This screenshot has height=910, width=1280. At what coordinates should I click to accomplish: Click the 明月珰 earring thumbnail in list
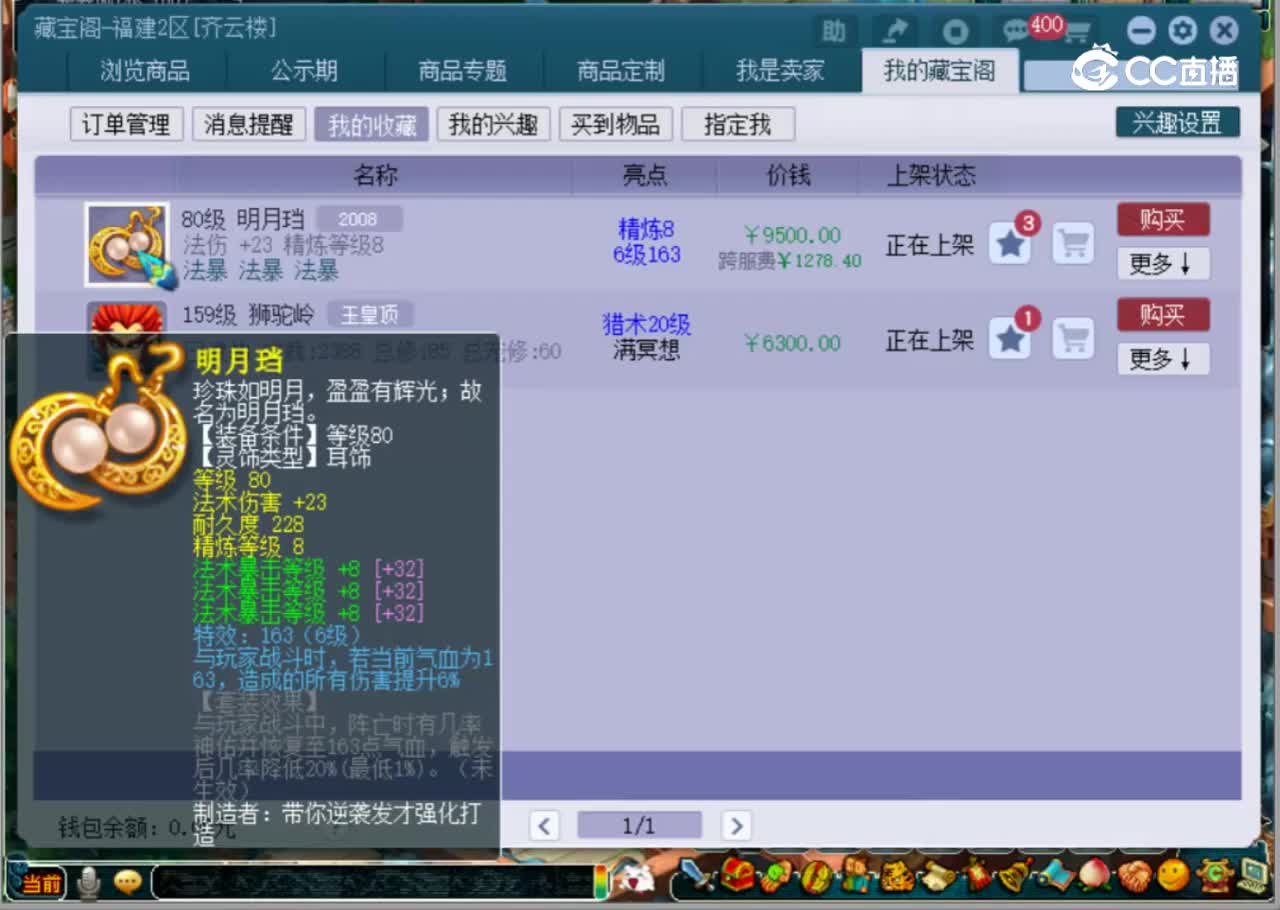pyautogui.click(x=127, y=244)
